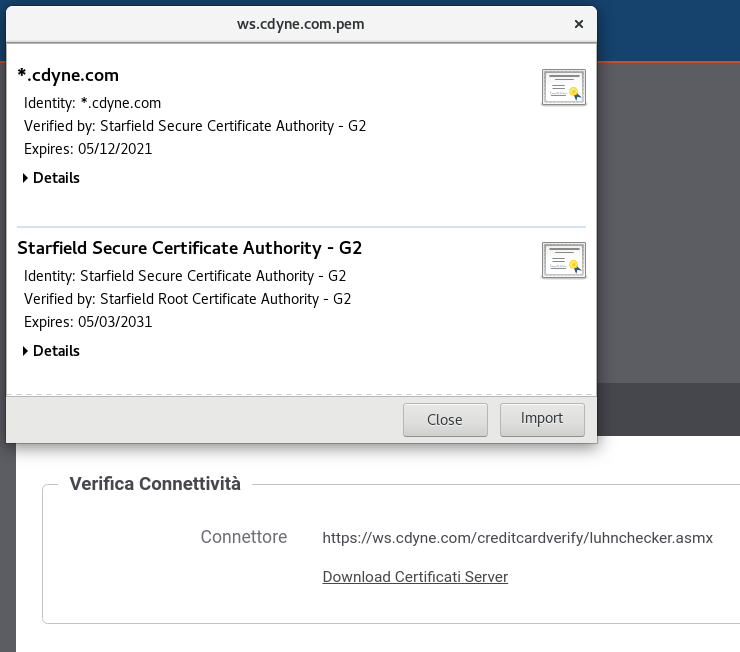Expand Details under Starfield Secure Certificate Authority
Image resolution: width=740 pixels, height=652 pixels.
coord(51,351)
